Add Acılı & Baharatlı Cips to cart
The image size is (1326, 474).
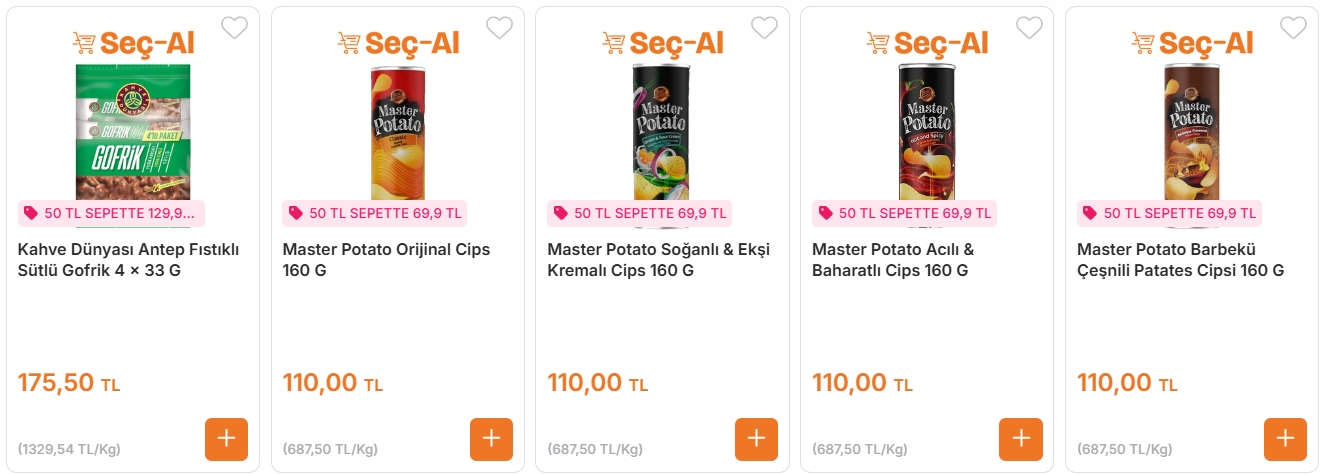[x=1020, y=439]
